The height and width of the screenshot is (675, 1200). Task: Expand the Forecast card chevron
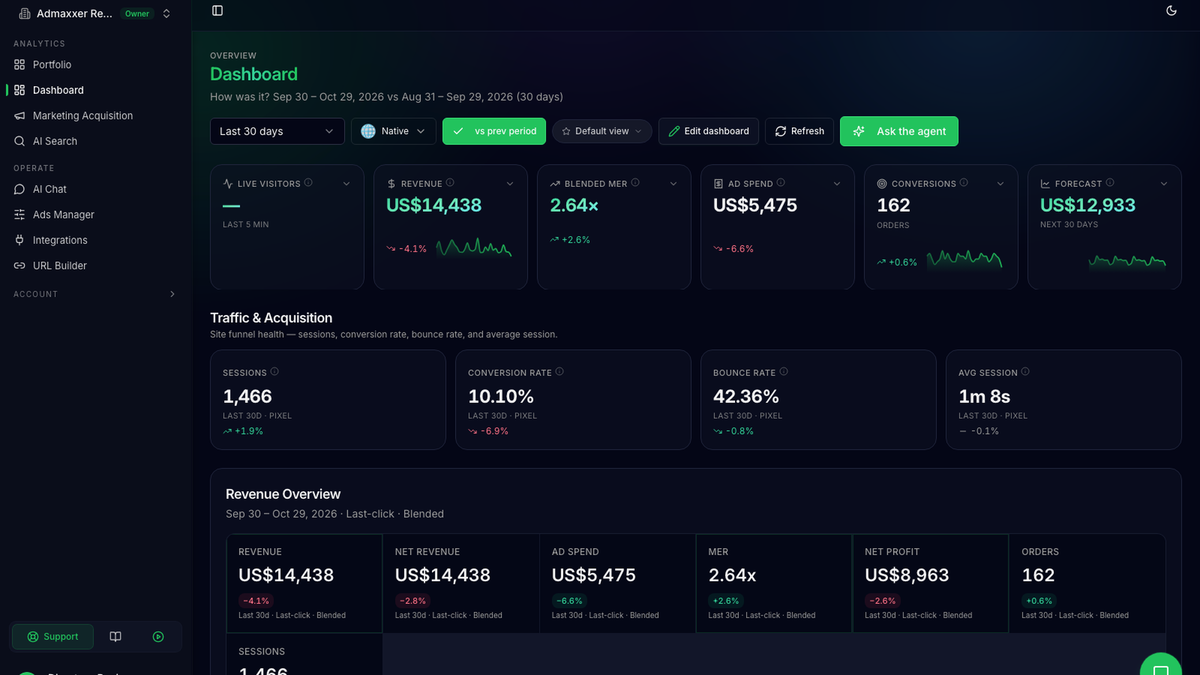[1163, 184]
